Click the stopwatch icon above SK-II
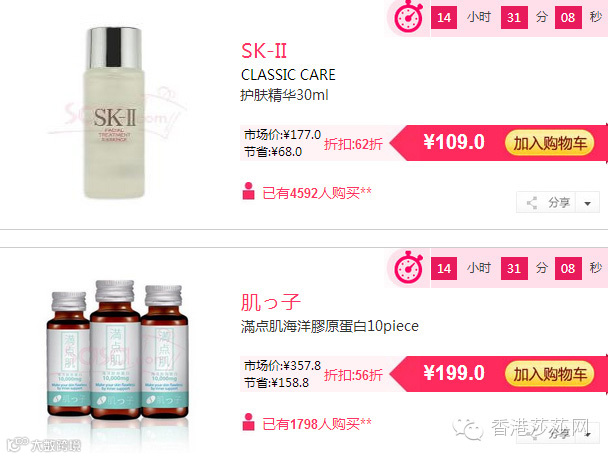This screenshot has height=458, width=608. [408, 16]
